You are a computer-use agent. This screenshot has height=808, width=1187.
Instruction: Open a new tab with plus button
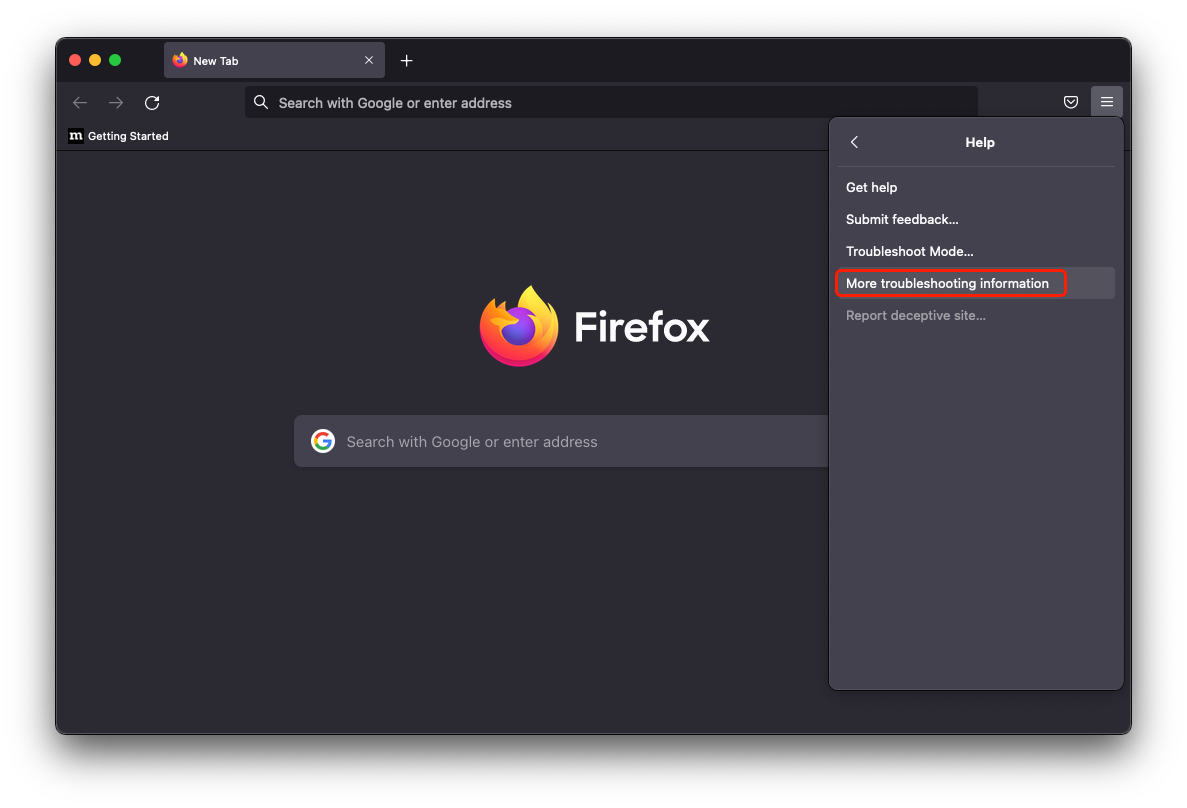(407, 61)
